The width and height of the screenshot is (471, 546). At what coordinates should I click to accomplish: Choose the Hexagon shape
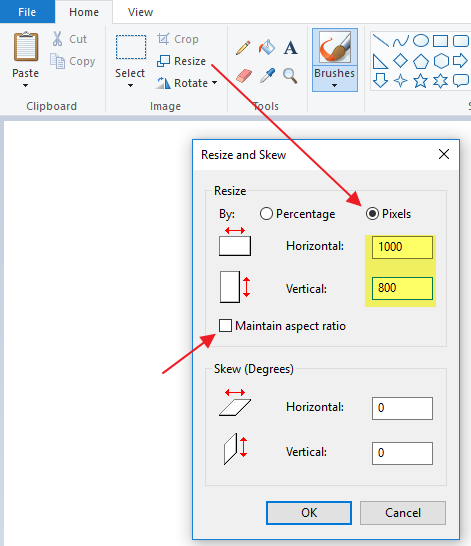pos(441,61)
